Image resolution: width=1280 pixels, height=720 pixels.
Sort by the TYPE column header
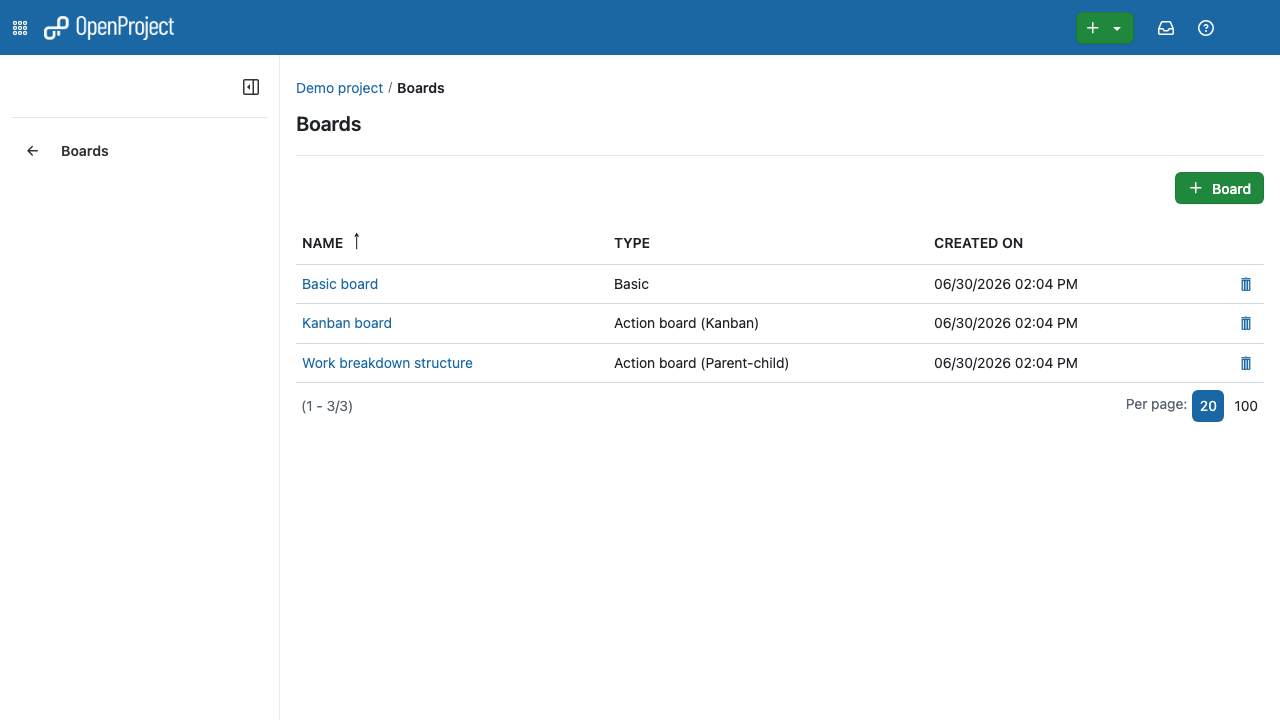coord(632,243)
